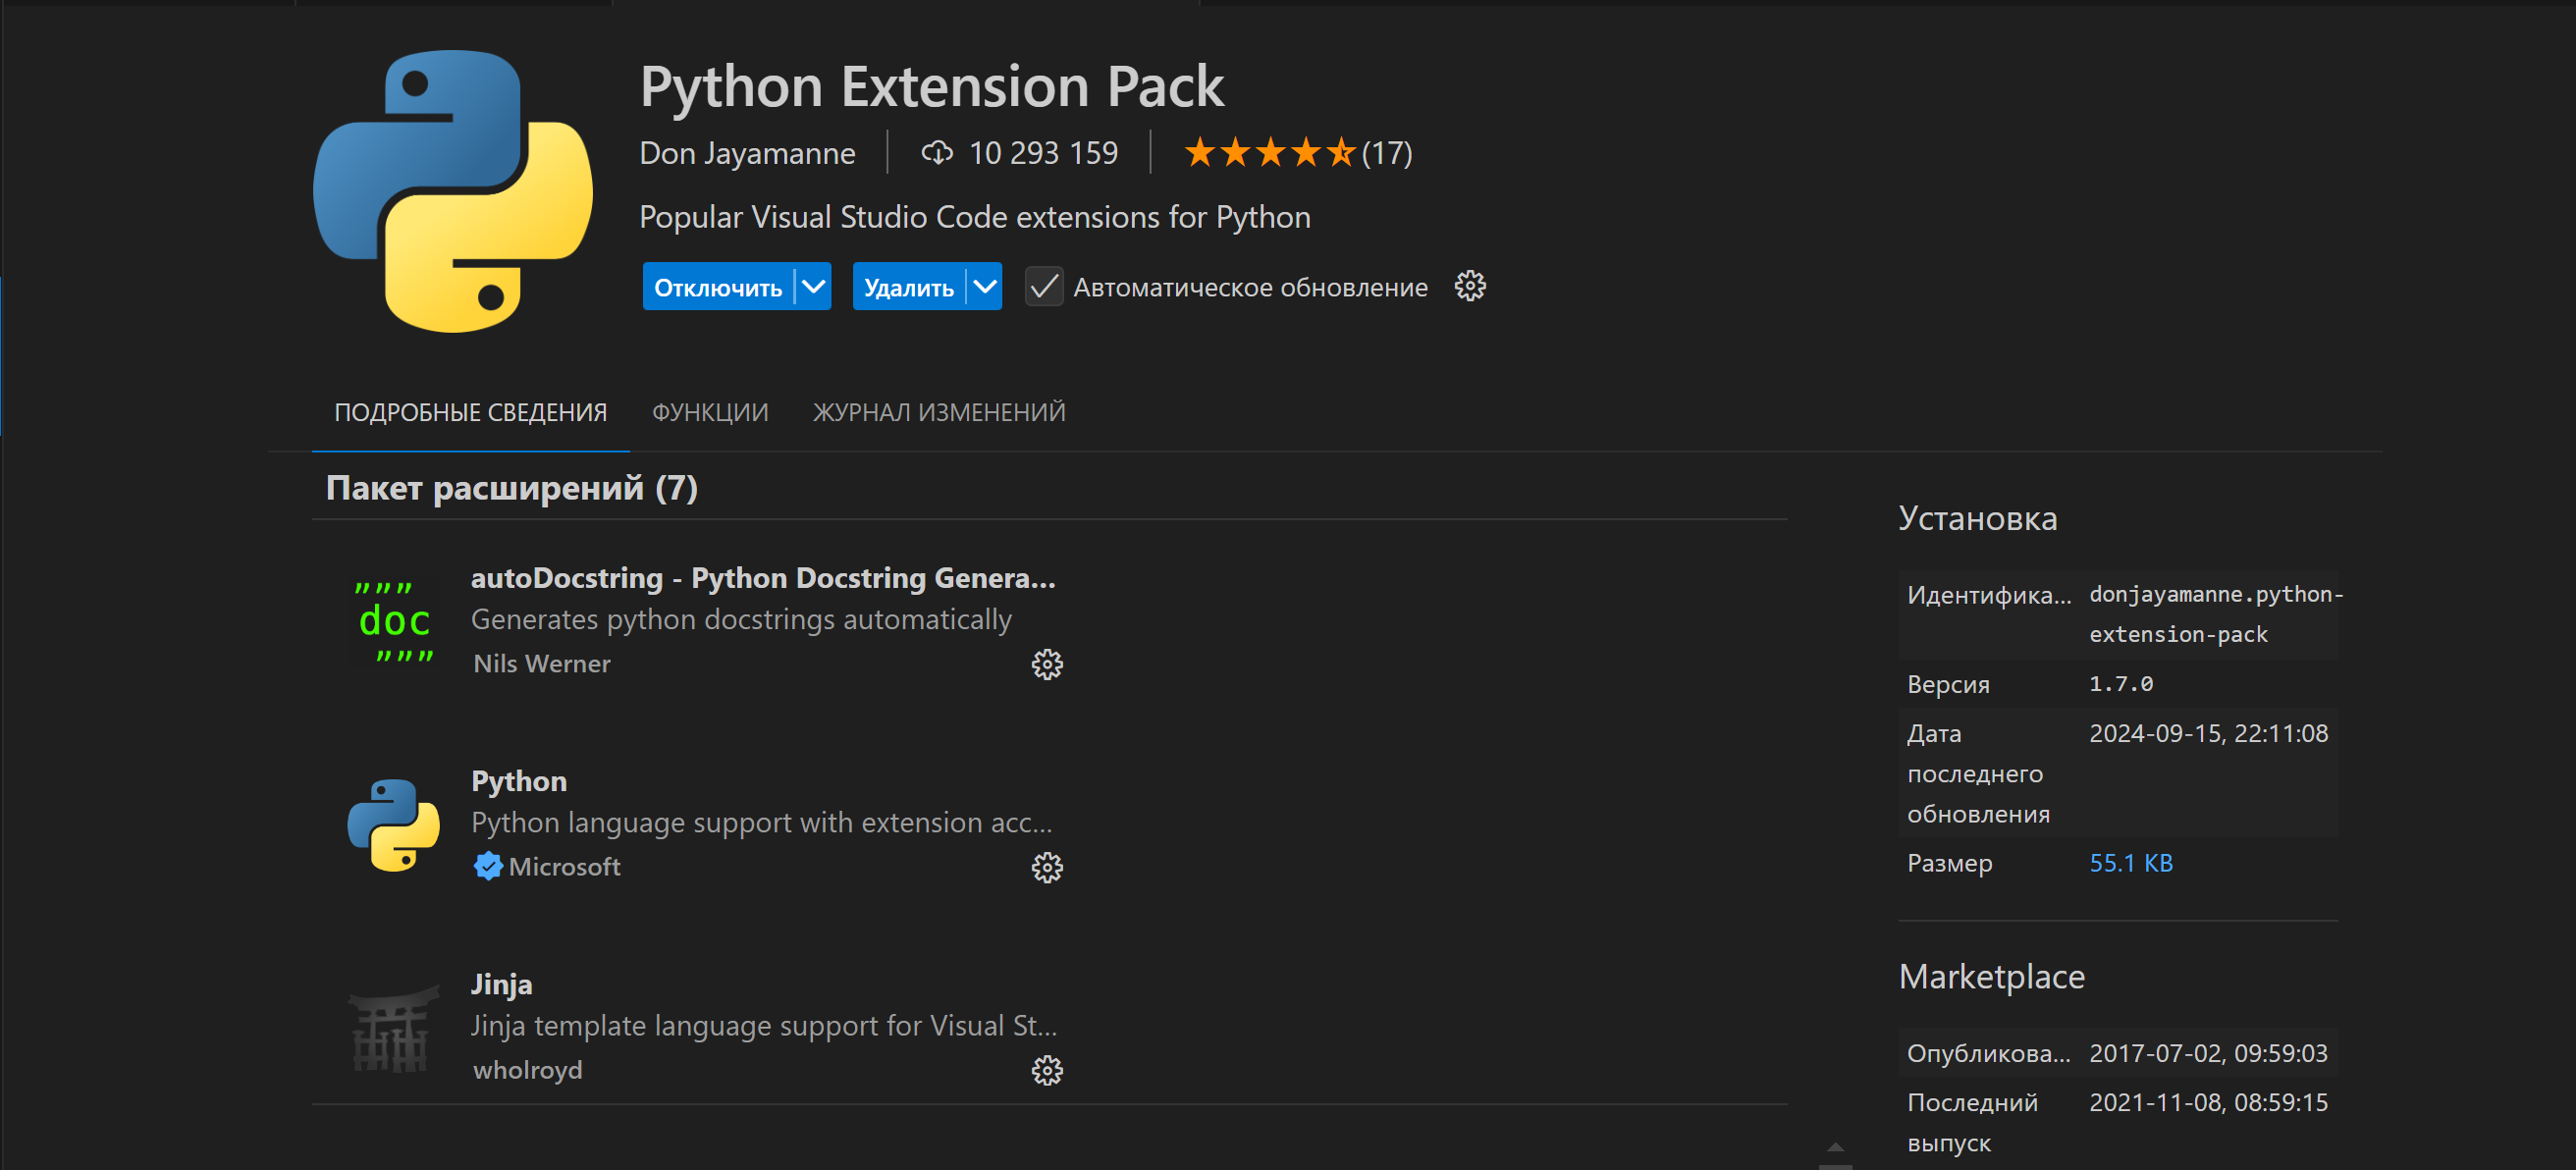
Task: Open the Jinja extension manage gear icon
Action: click(1046, 1071)
